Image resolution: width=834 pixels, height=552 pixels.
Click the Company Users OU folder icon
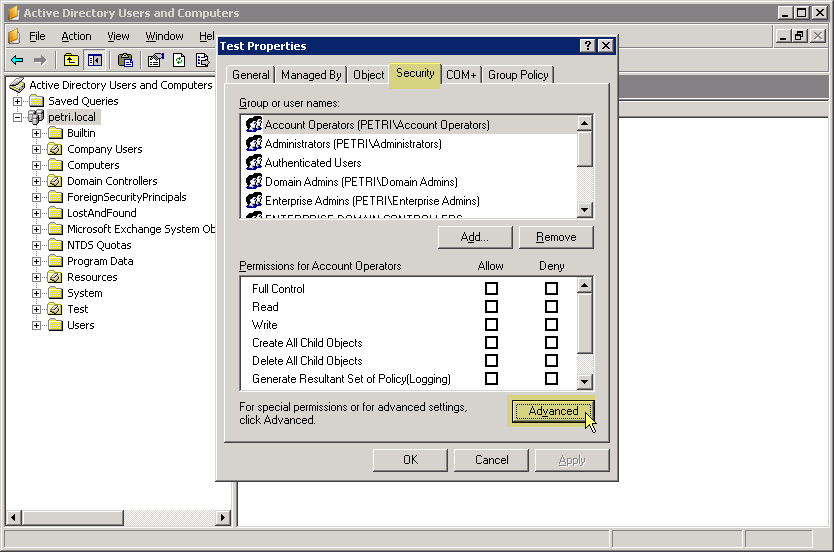pyautogui.click(x=55, y=149)
